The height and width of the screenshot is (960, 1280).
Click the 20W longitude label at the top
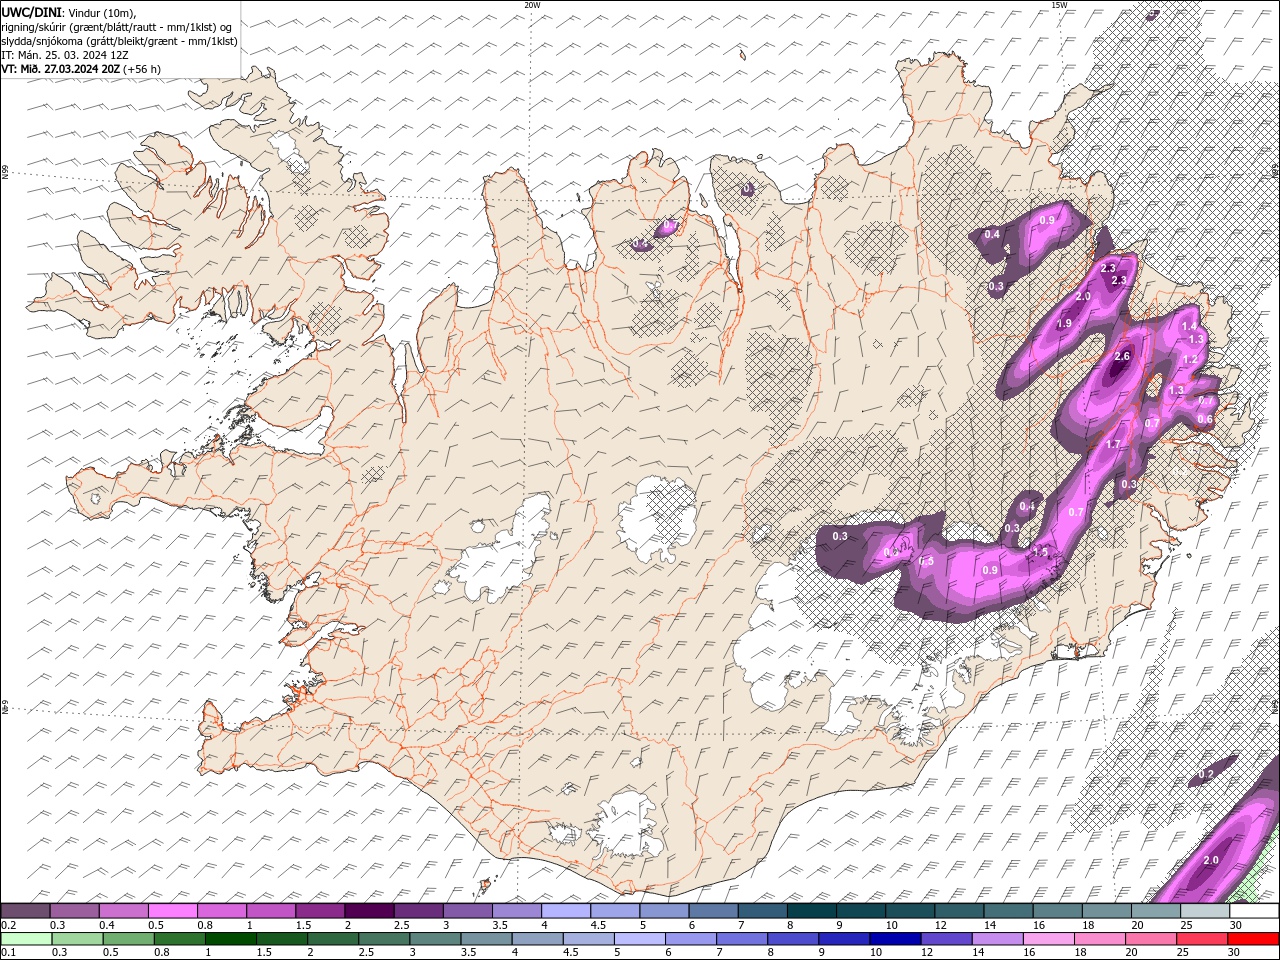point(532,5)
